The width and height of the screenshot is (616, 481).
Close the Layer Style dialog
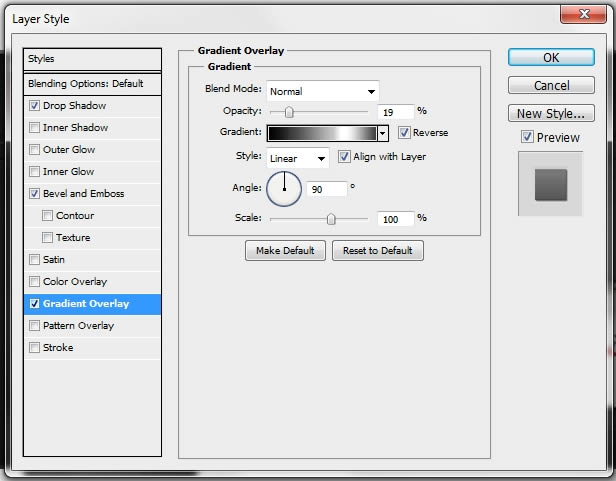click(x=583, y=14)
